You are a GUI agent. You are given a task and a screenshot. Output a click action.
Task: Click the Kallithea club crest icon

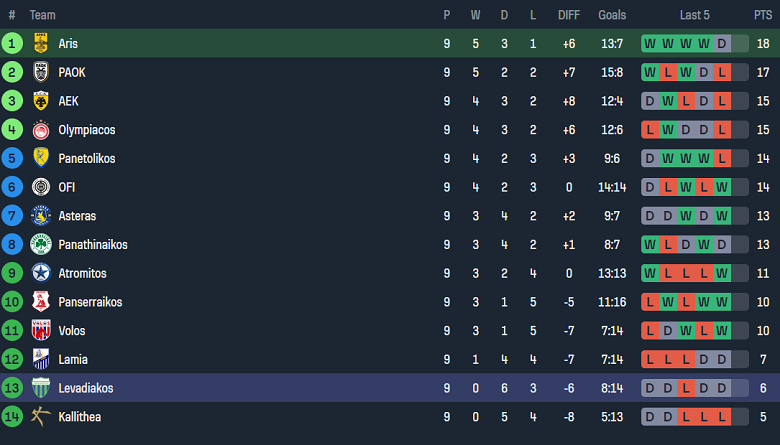[x=41, y=417]
